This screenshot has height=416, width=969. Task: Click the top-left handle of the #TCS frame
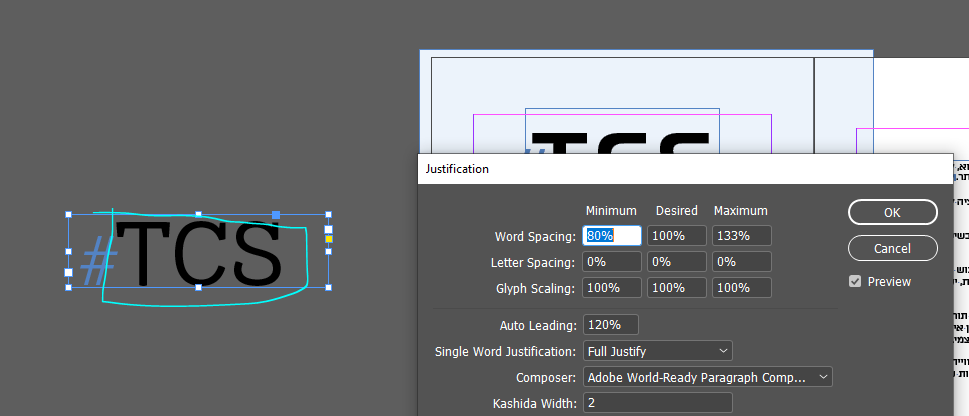[x=68, y=215]
